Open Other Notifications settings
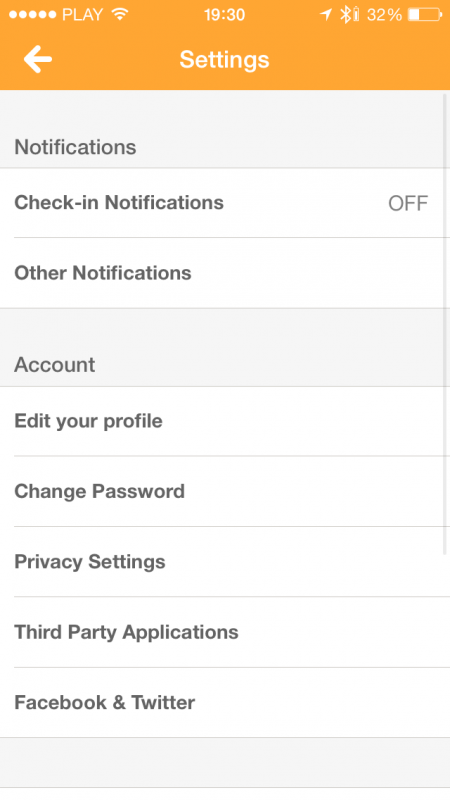Screen dimensions: 450x800 [x=225, y=273]
